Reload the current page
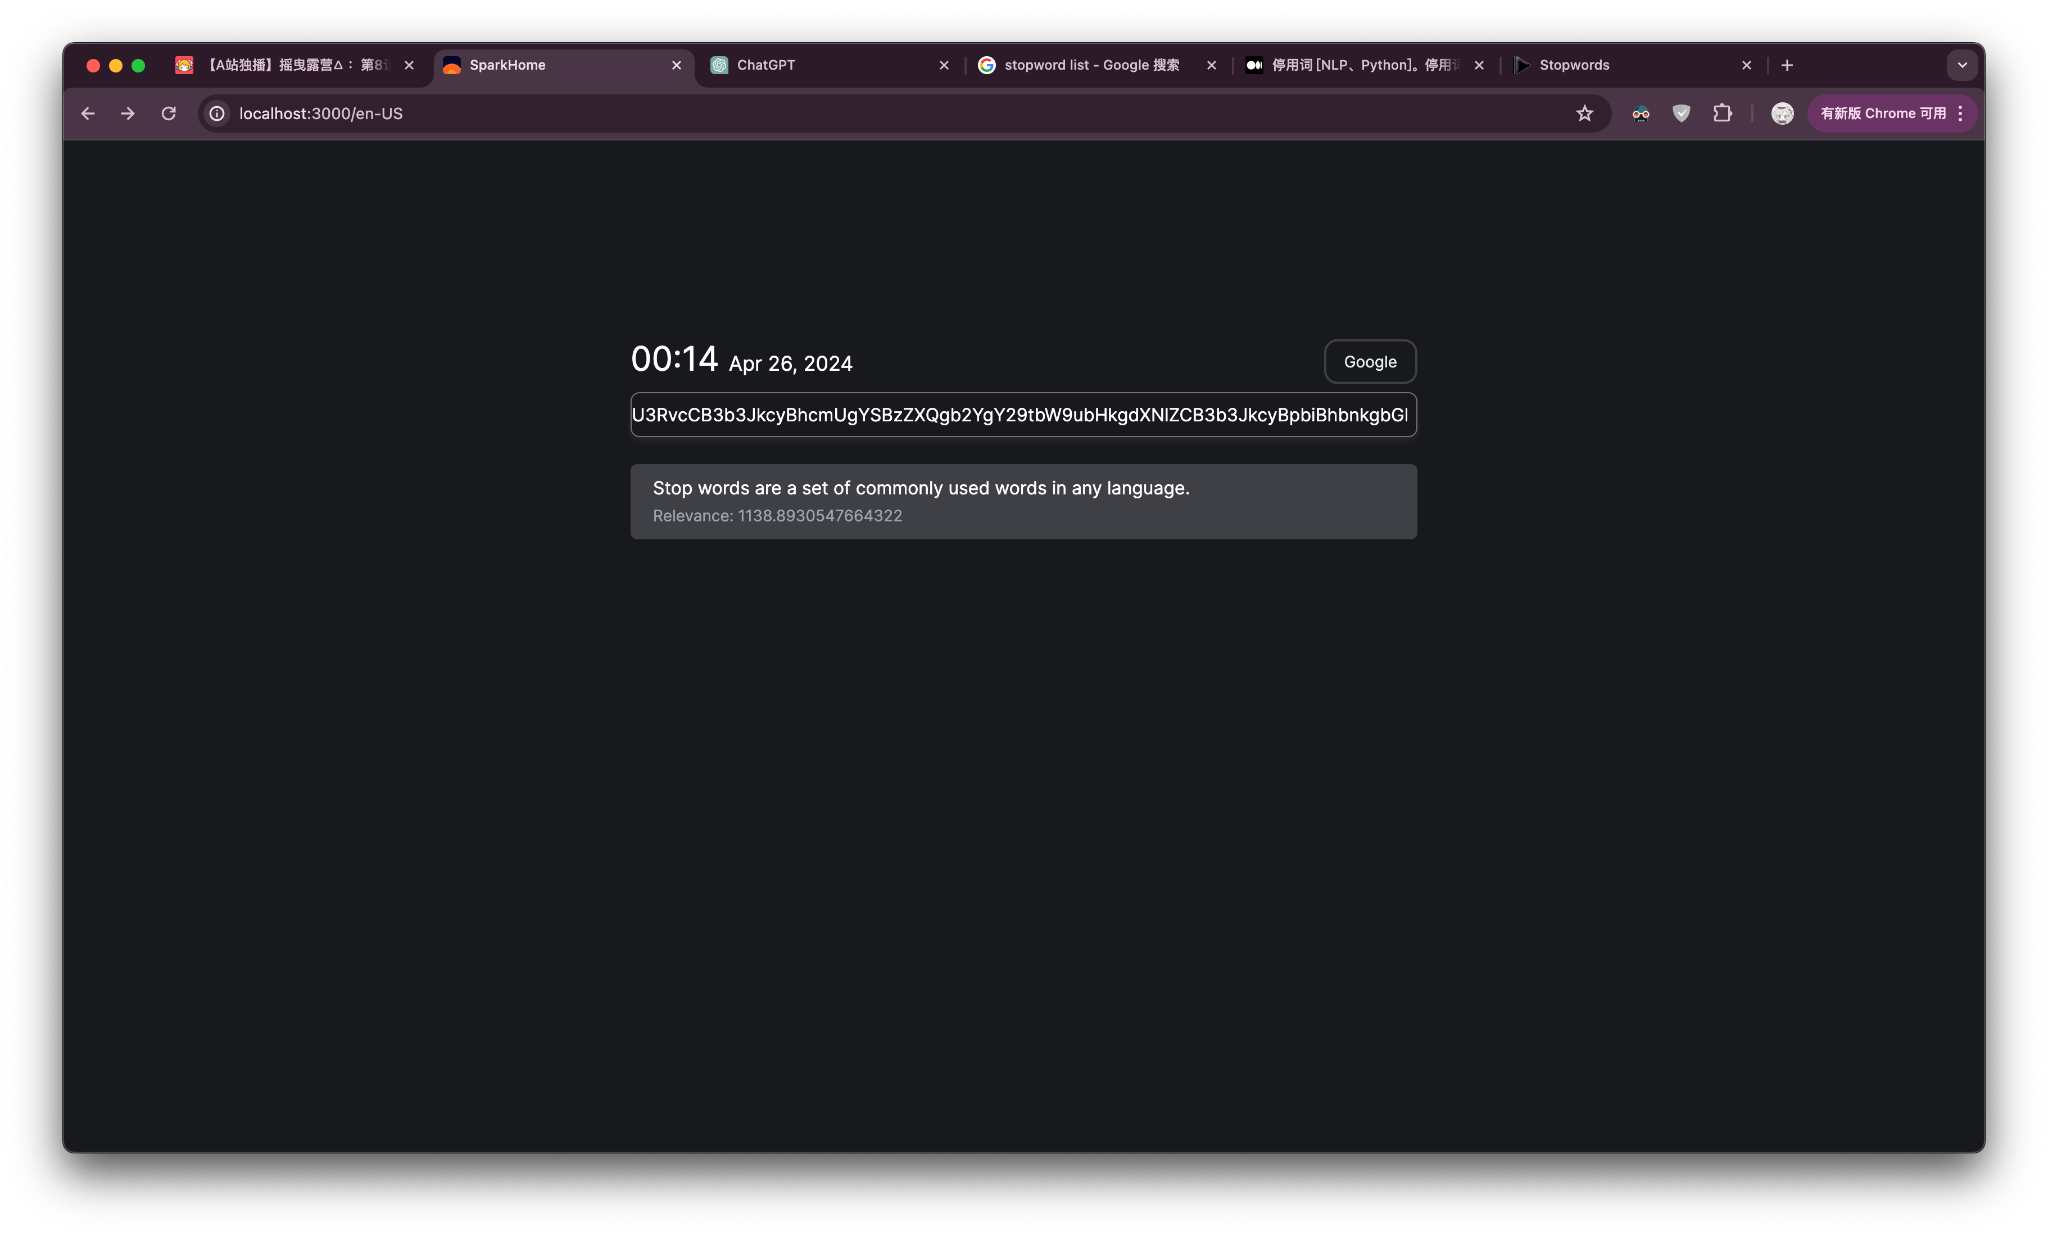Viewport: 2048px width, 1236px height. pyautogui.click(x=169, y=114)
